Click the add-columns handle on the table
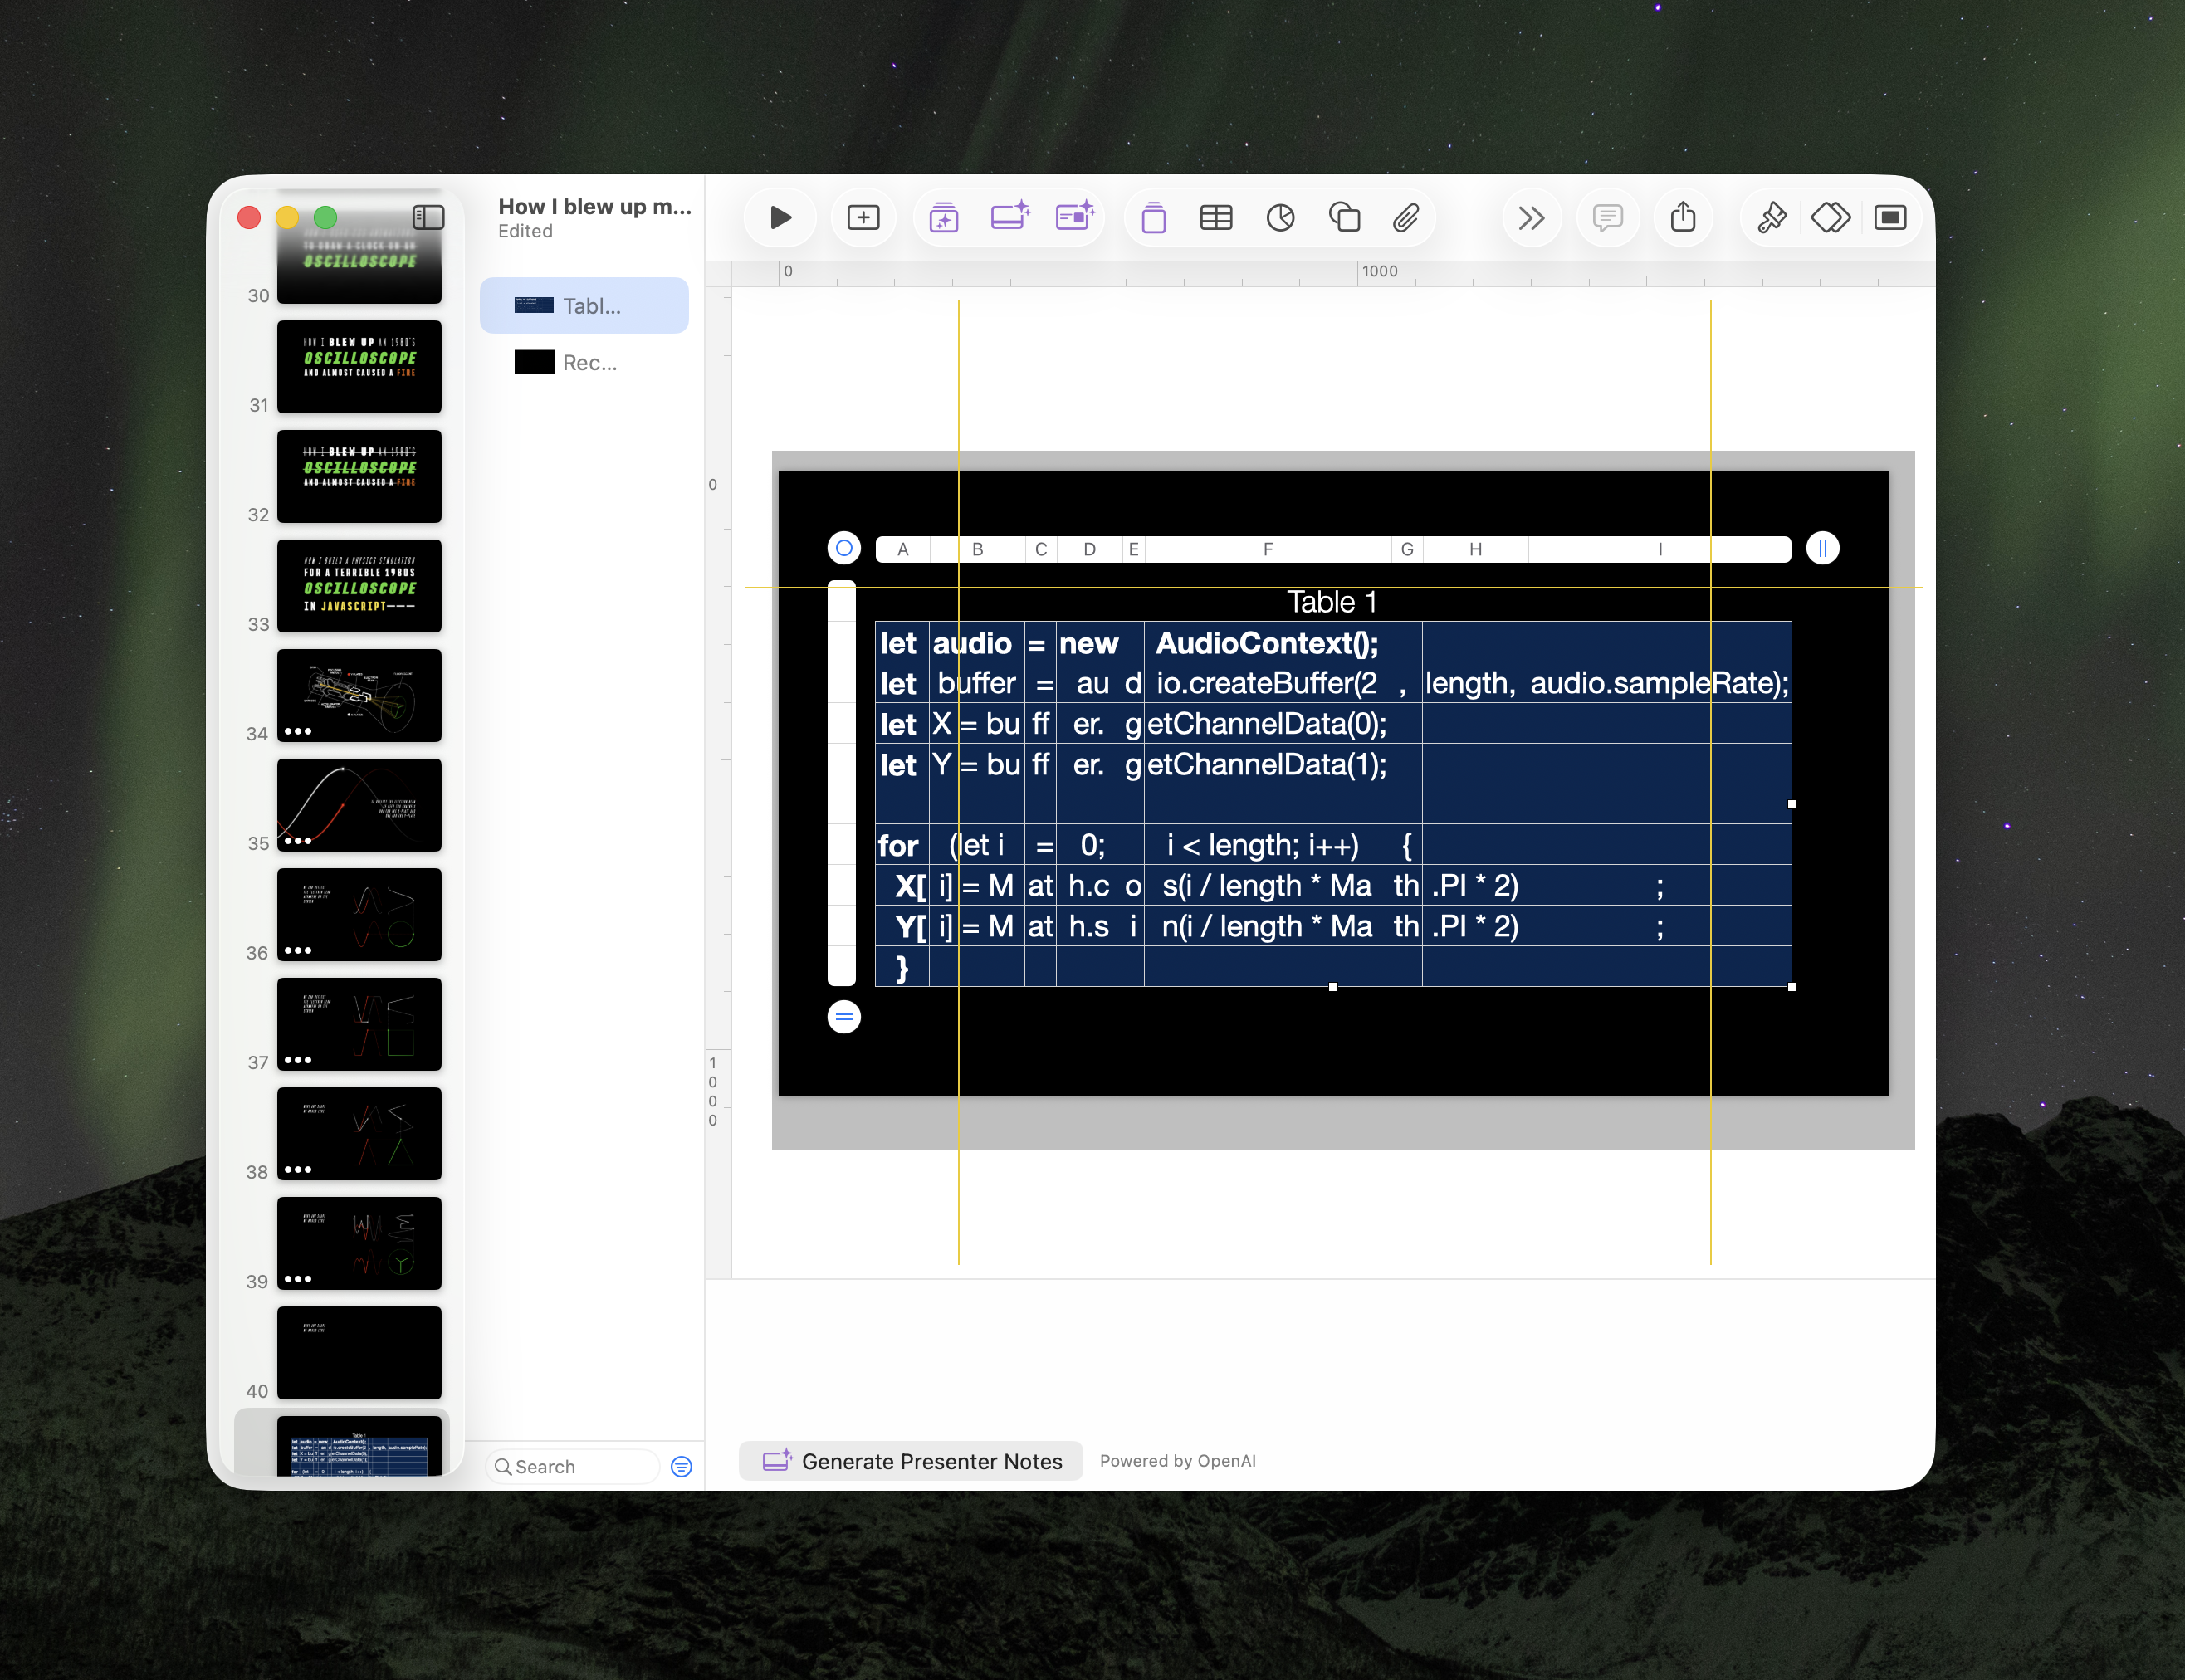 [x=1822, y=548]
